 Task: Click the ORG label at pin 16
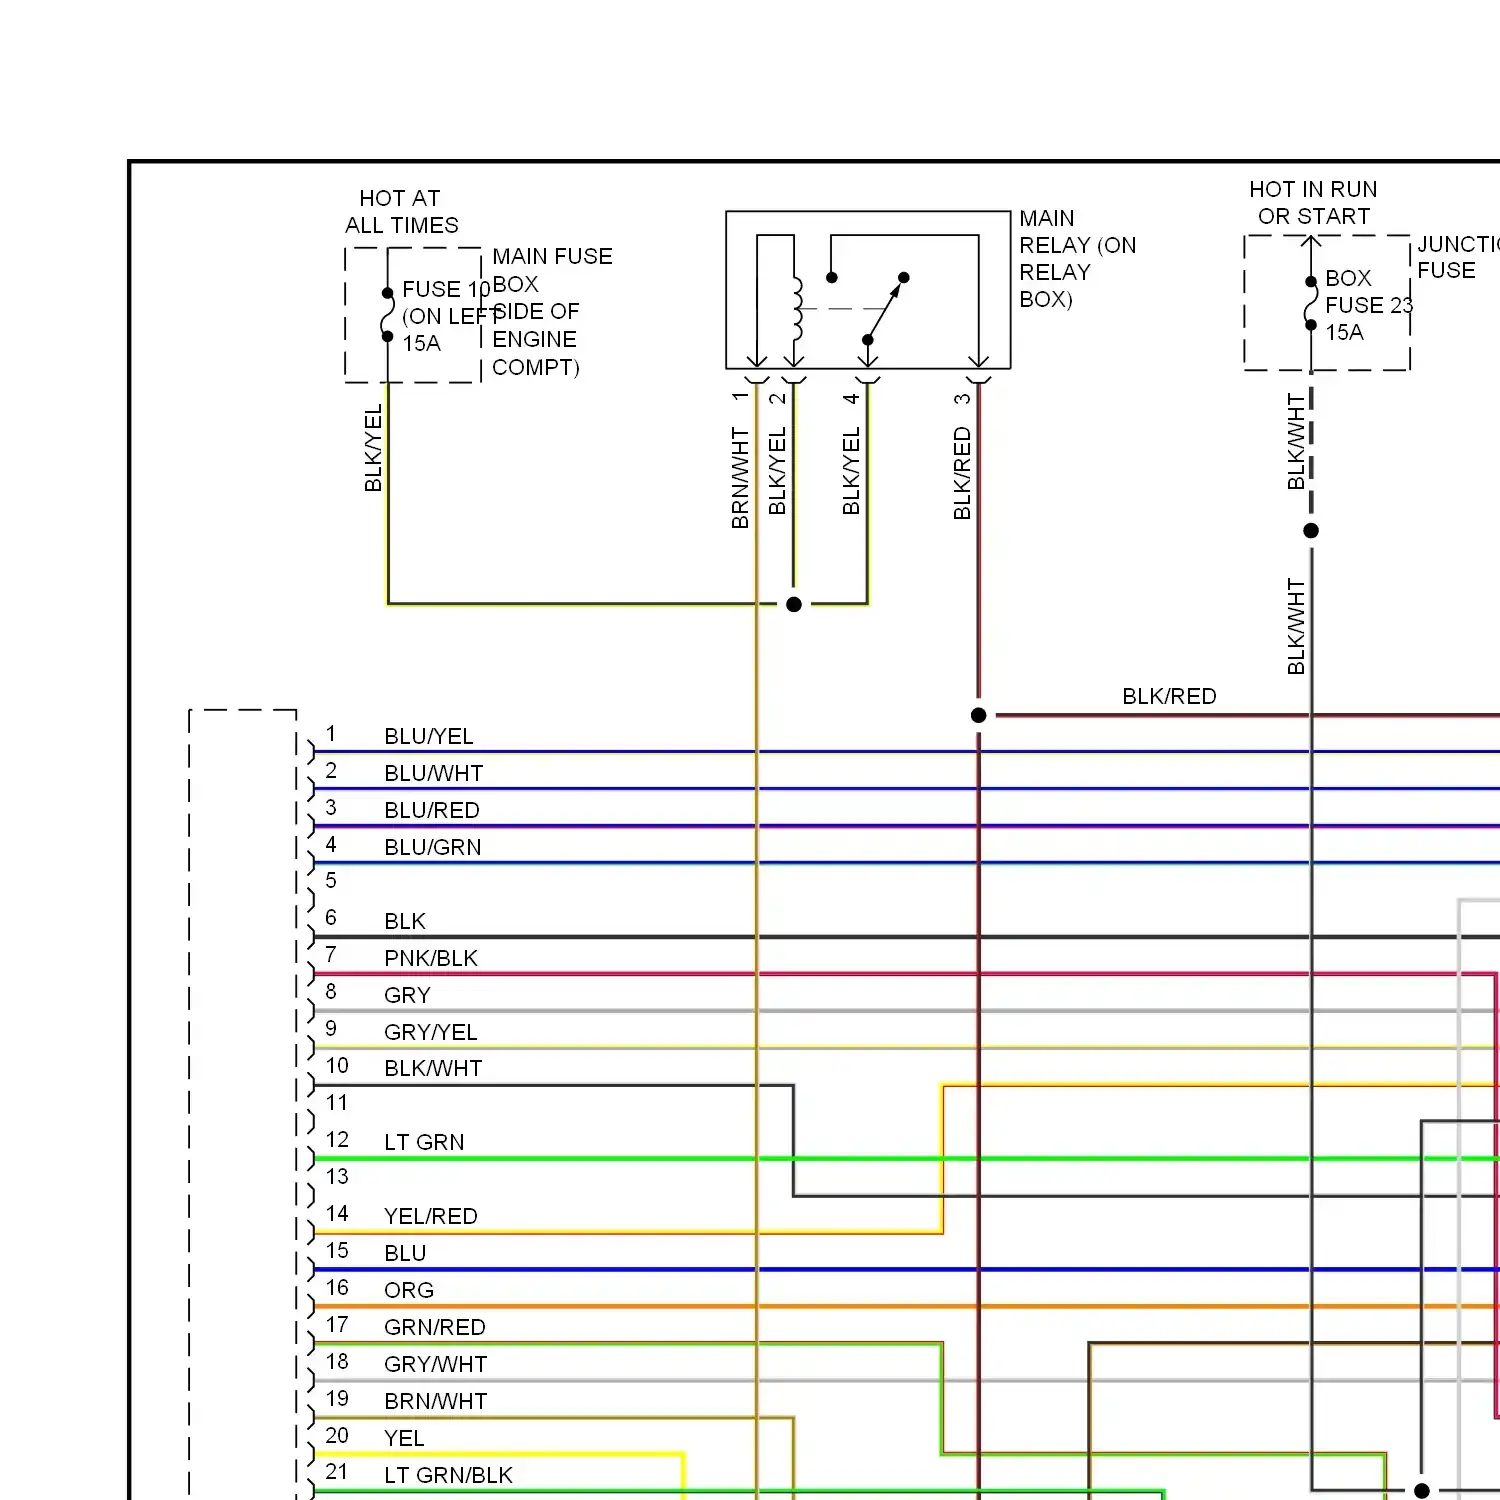pyautogui.click(x=409, y=1290)
